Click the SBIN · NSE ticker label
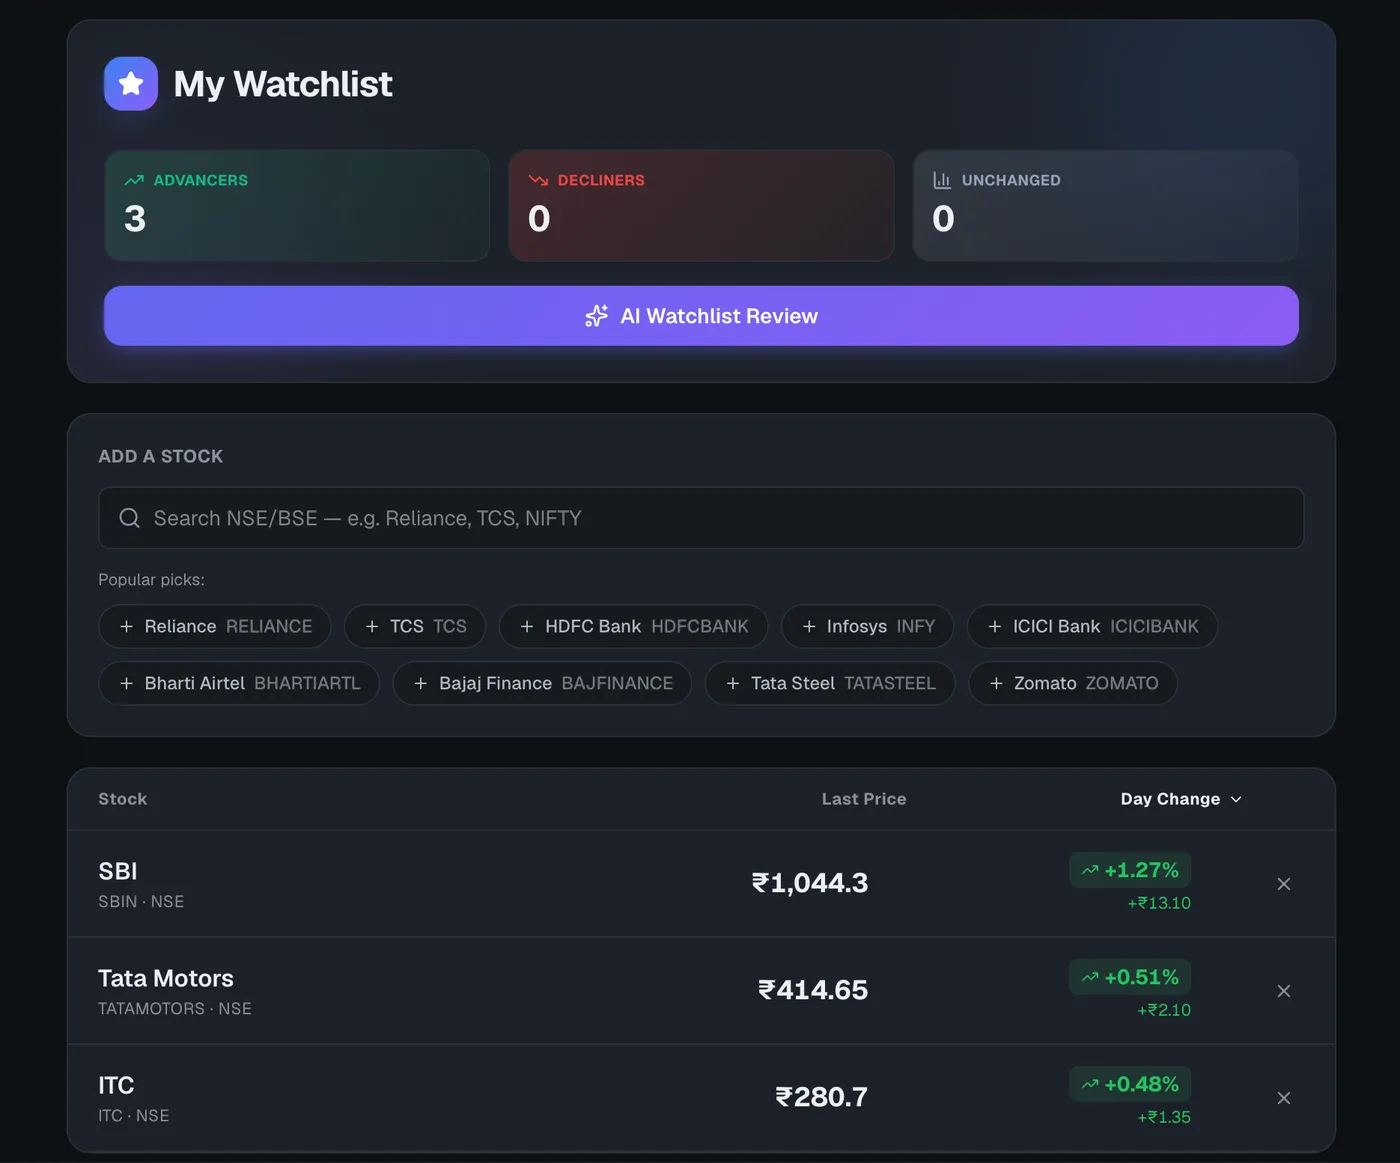The height and width of the screenshot is (1163, 1400). point(141,902)
